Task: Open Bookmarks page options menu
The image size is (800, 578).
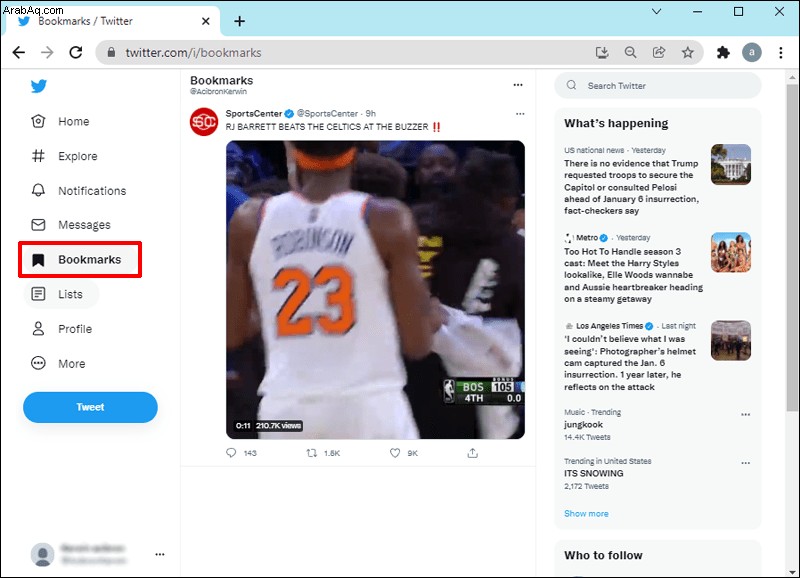Action: (x=518, y=85)
